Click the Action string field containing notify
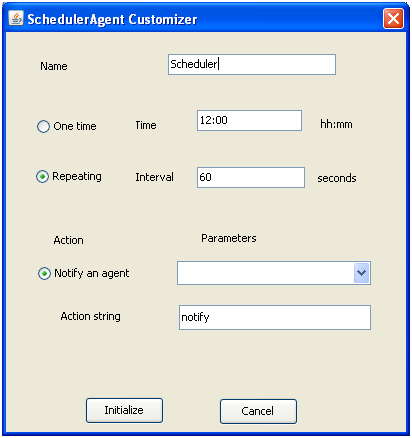412x438 pixels. 275,318
